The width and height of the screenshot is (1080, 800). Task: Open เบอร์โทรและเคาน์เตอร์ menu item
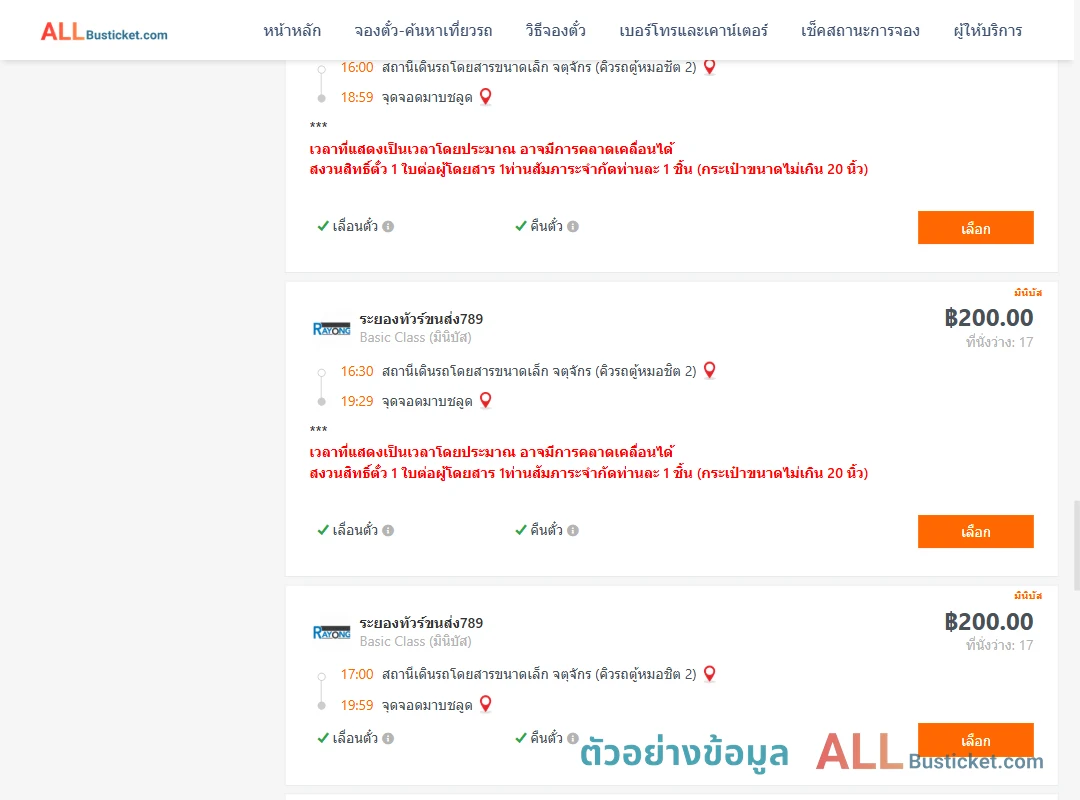693,31
